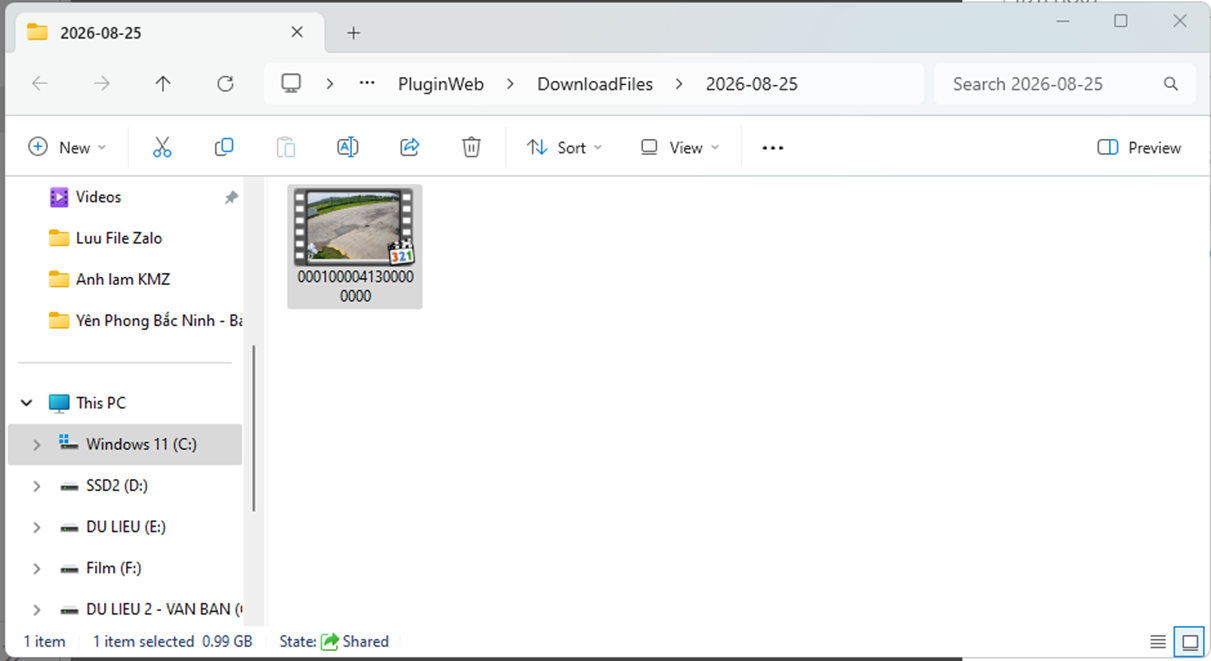Image resolution: width=1211 pixels, height=661 pixels.
Task: Open the Sort dropdown
Action: coord(565,148)
